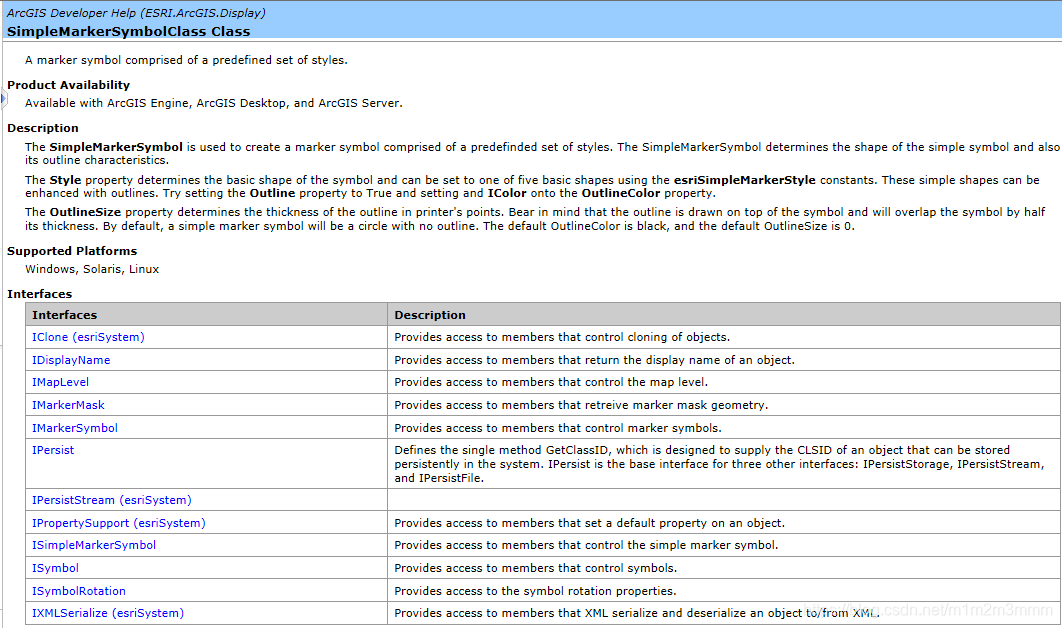Click 'Provides access to members that control the map level.'
1062x628 pixels.
tap(551, 382)
